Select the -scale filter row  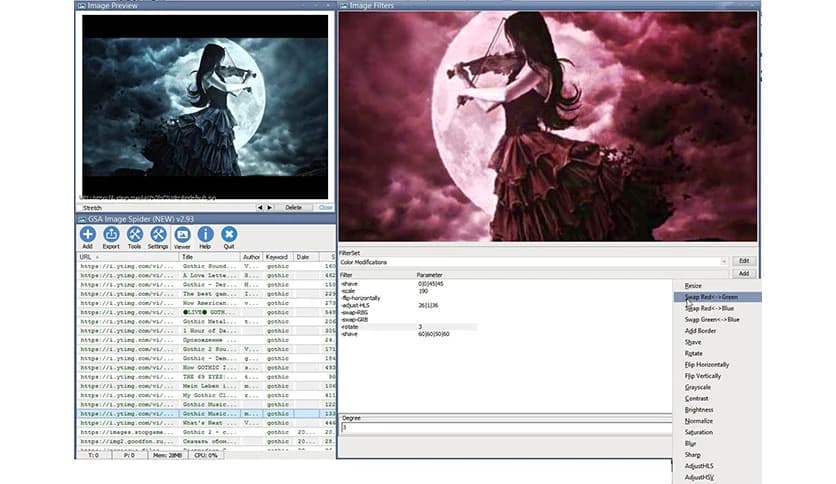click(408, 291)
